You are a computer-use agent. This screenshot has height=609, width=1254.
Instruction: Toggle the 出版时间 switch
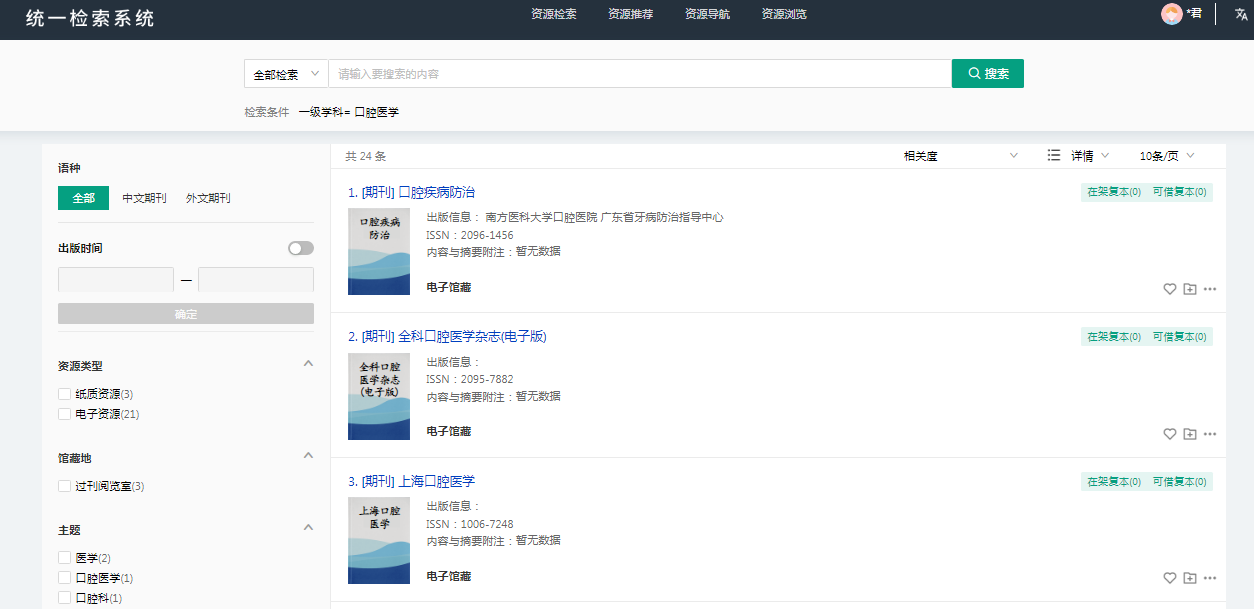pyautogui.click(x=300, y=248)
